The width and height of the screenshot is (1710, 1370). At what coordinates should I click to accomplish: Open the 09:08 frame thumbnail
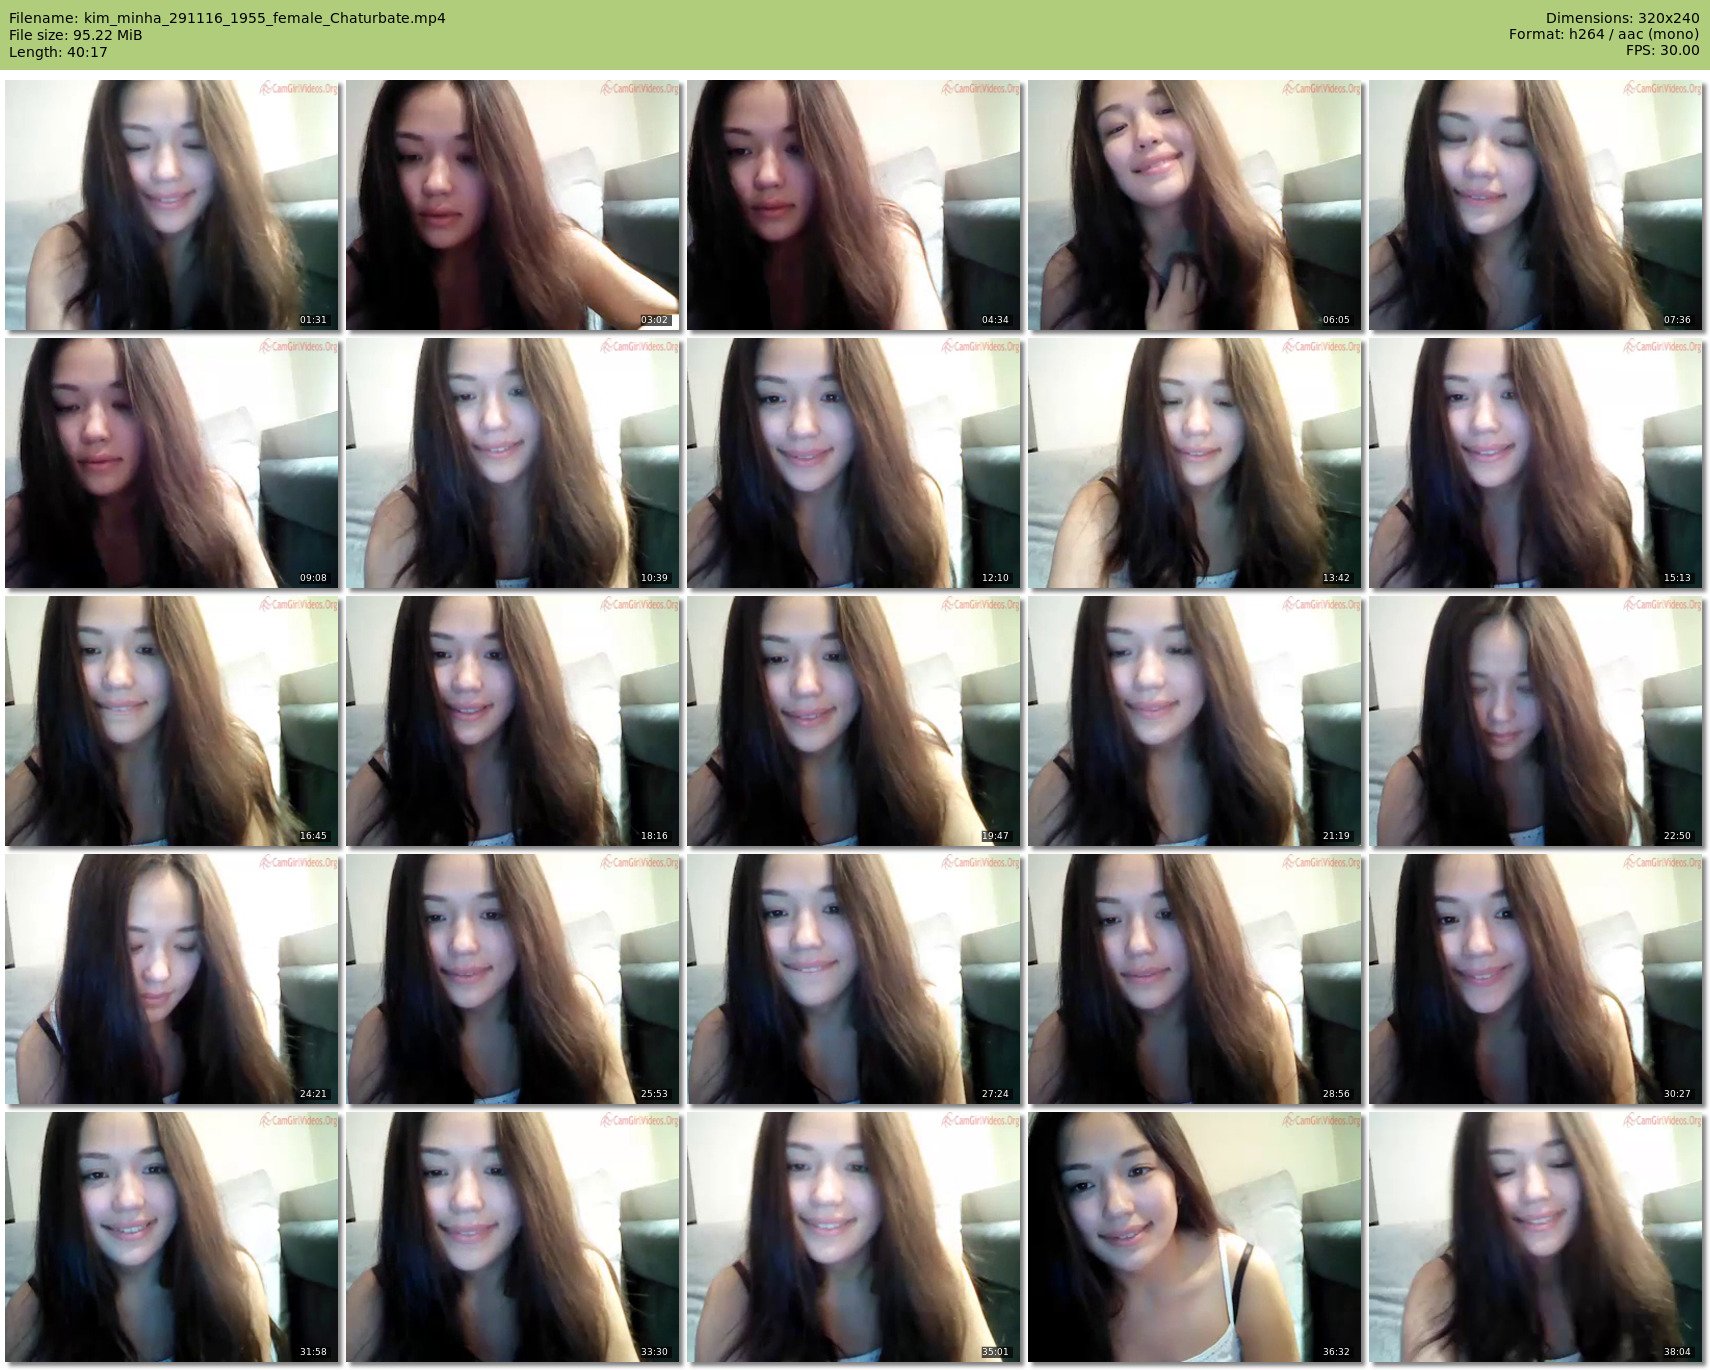172,463
